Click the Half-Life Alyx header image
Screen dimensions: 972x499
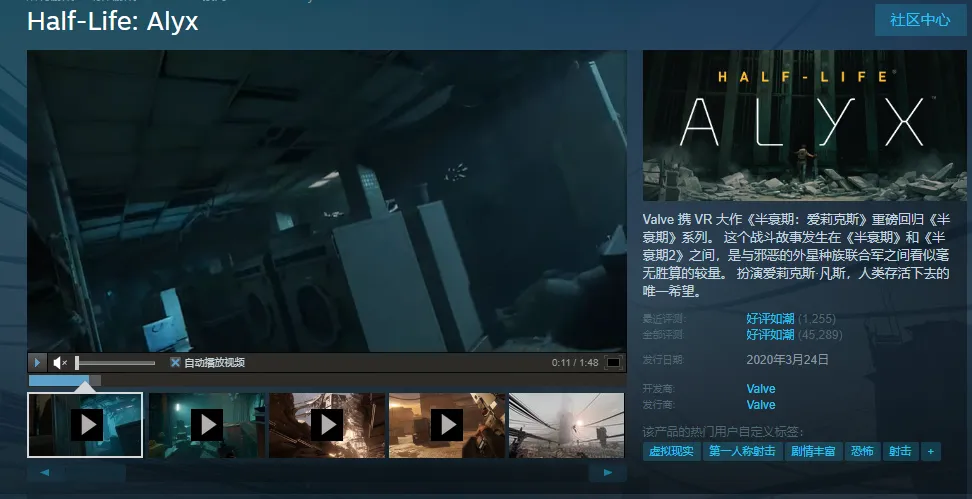tap(805, 126)
